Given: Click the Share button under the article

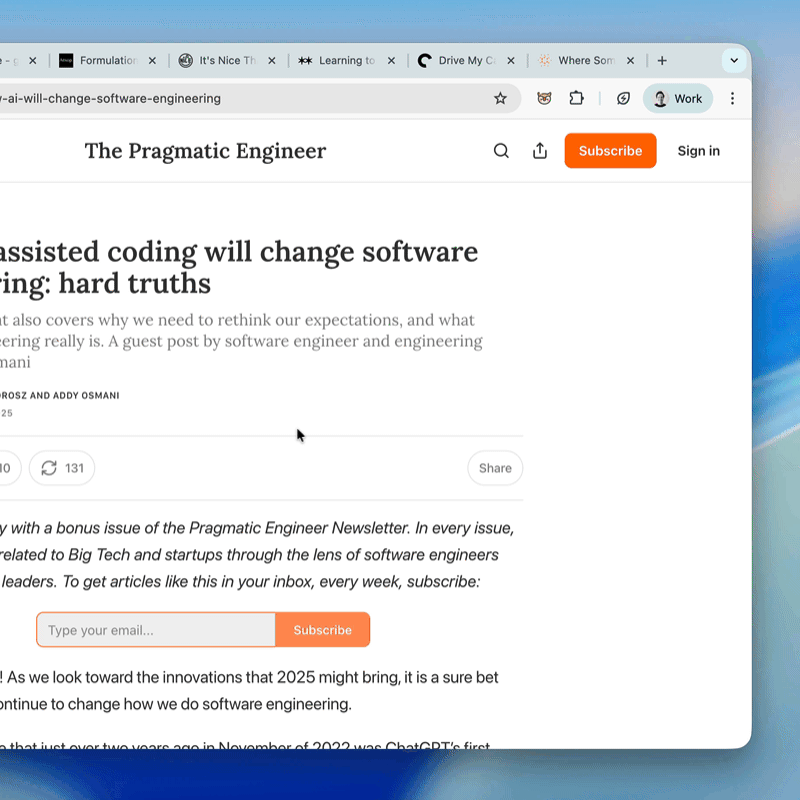Looking at the screenshot, I should 495,468.
